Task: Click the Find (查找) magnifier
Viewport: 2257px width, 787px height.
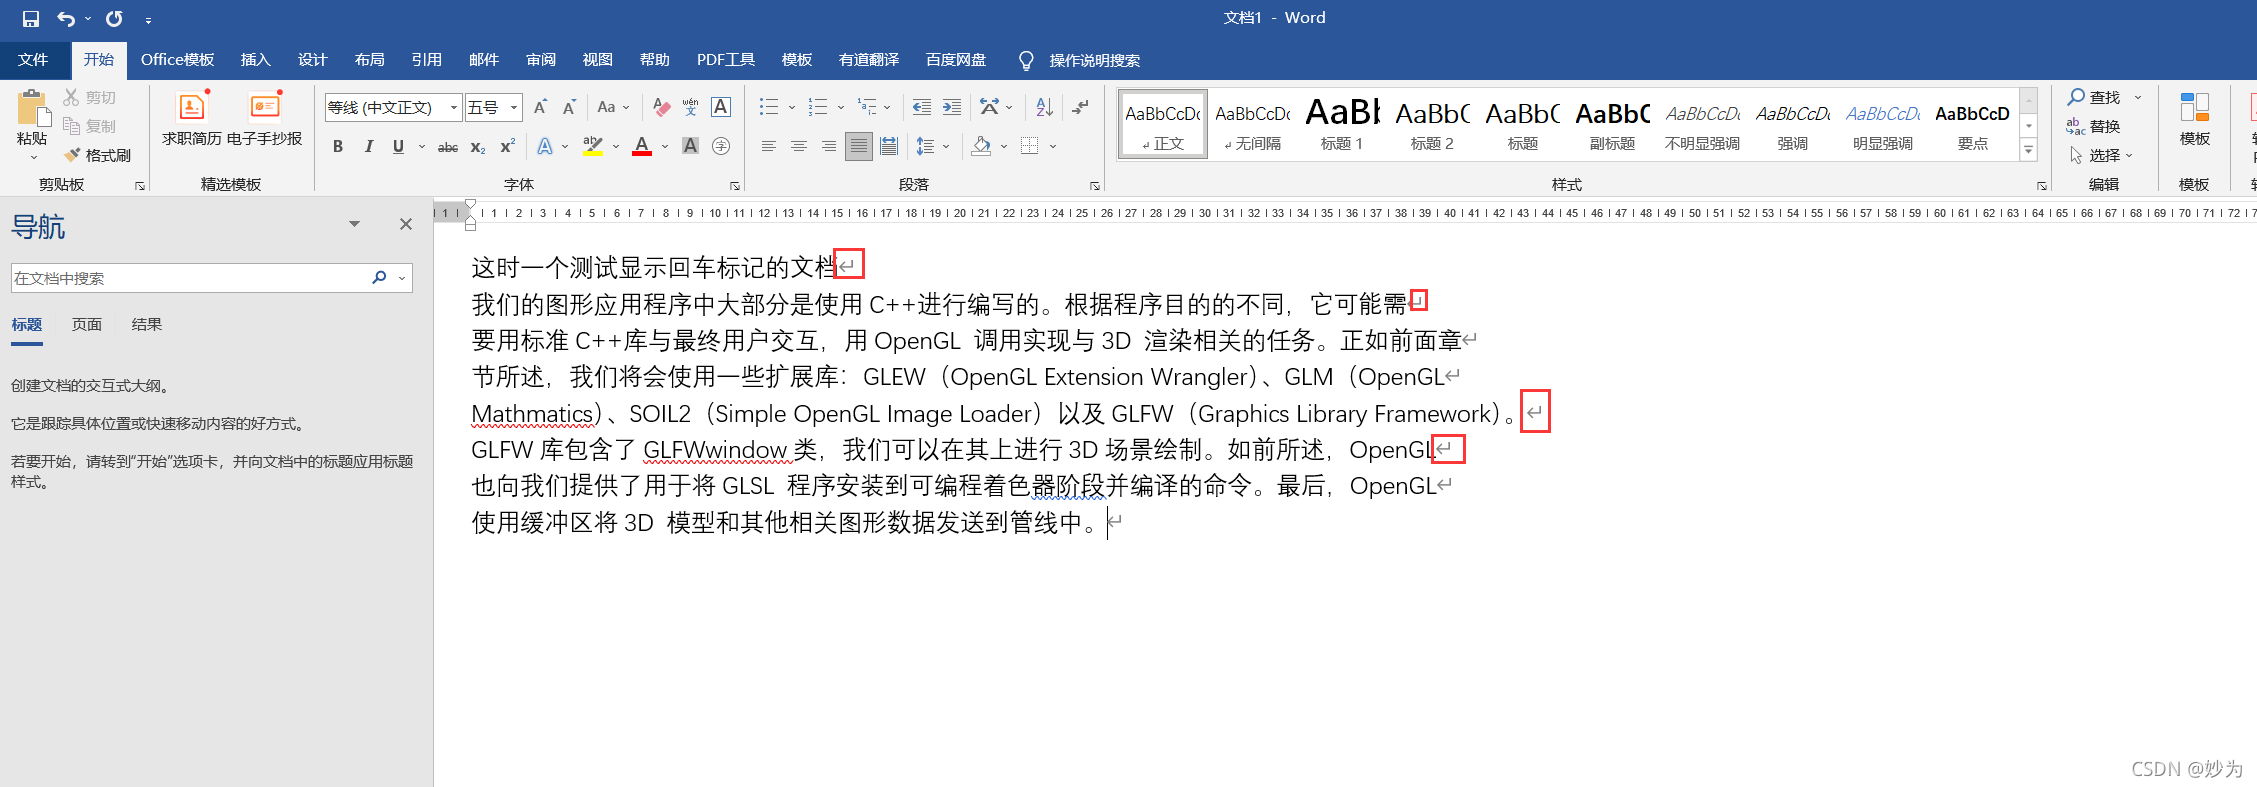Action: tap(2095, 97)
